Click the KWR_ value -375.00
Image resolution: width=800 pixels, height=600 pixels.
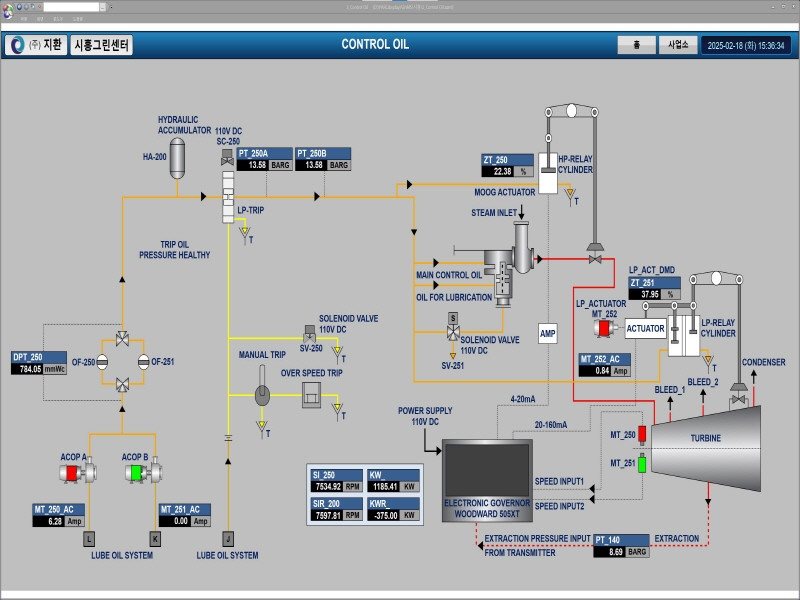point(384,516)
